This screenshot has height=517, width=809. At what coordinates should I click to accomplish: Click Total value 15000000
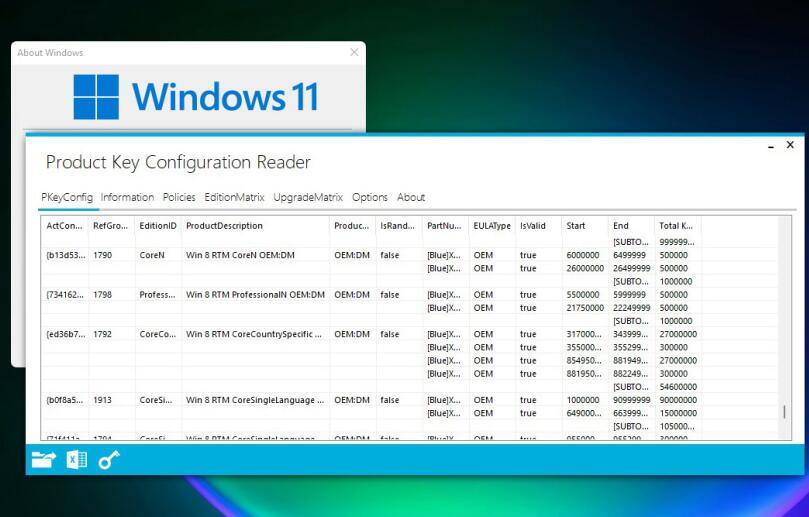[678, 413]
